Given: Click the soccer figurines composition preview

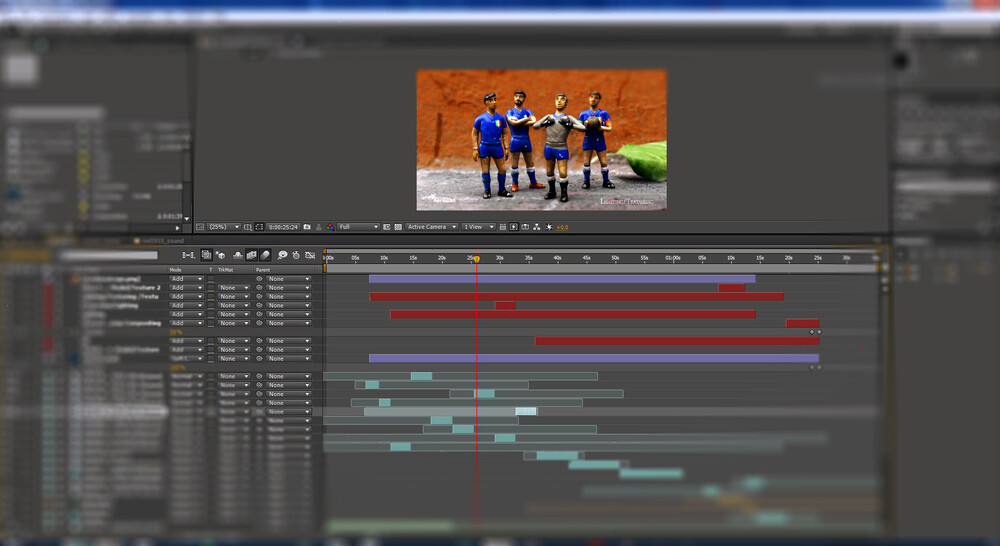Looking at the screenshot, I should coord(541,140).
